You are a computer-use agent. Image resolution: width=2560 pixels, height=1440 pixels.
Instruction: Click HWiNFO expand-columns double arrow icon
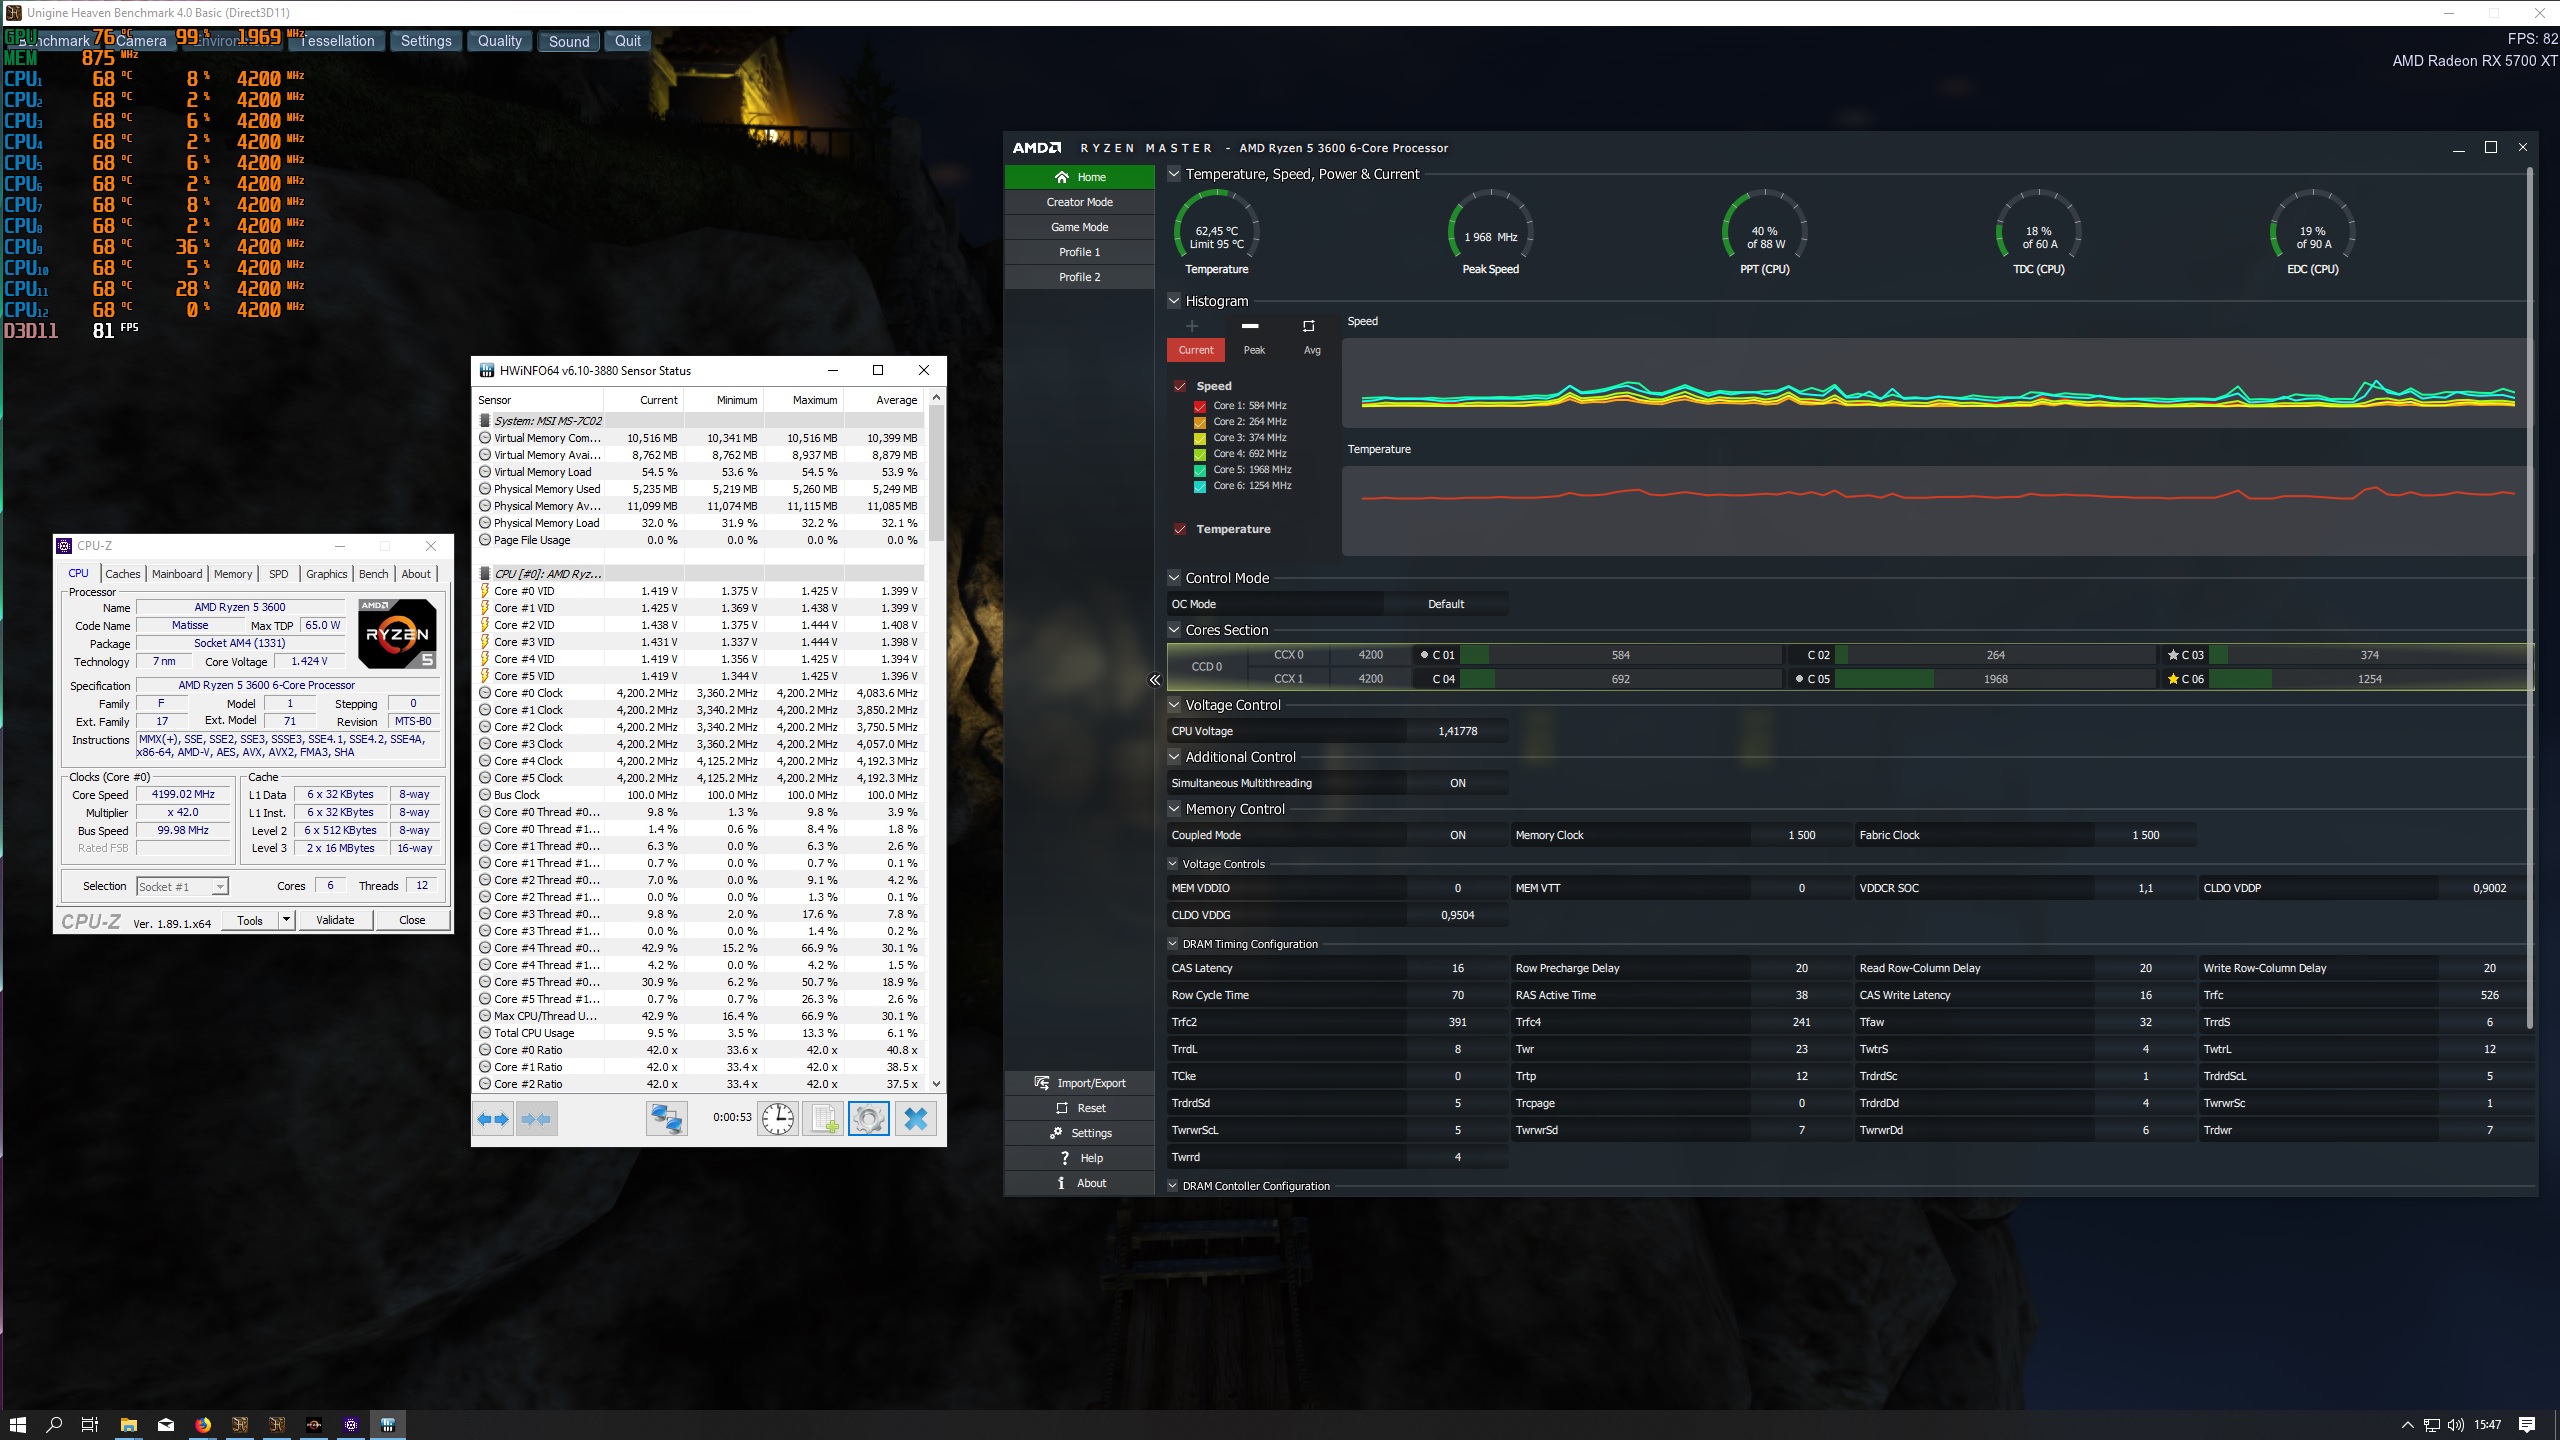click(x=493, y=1119)
